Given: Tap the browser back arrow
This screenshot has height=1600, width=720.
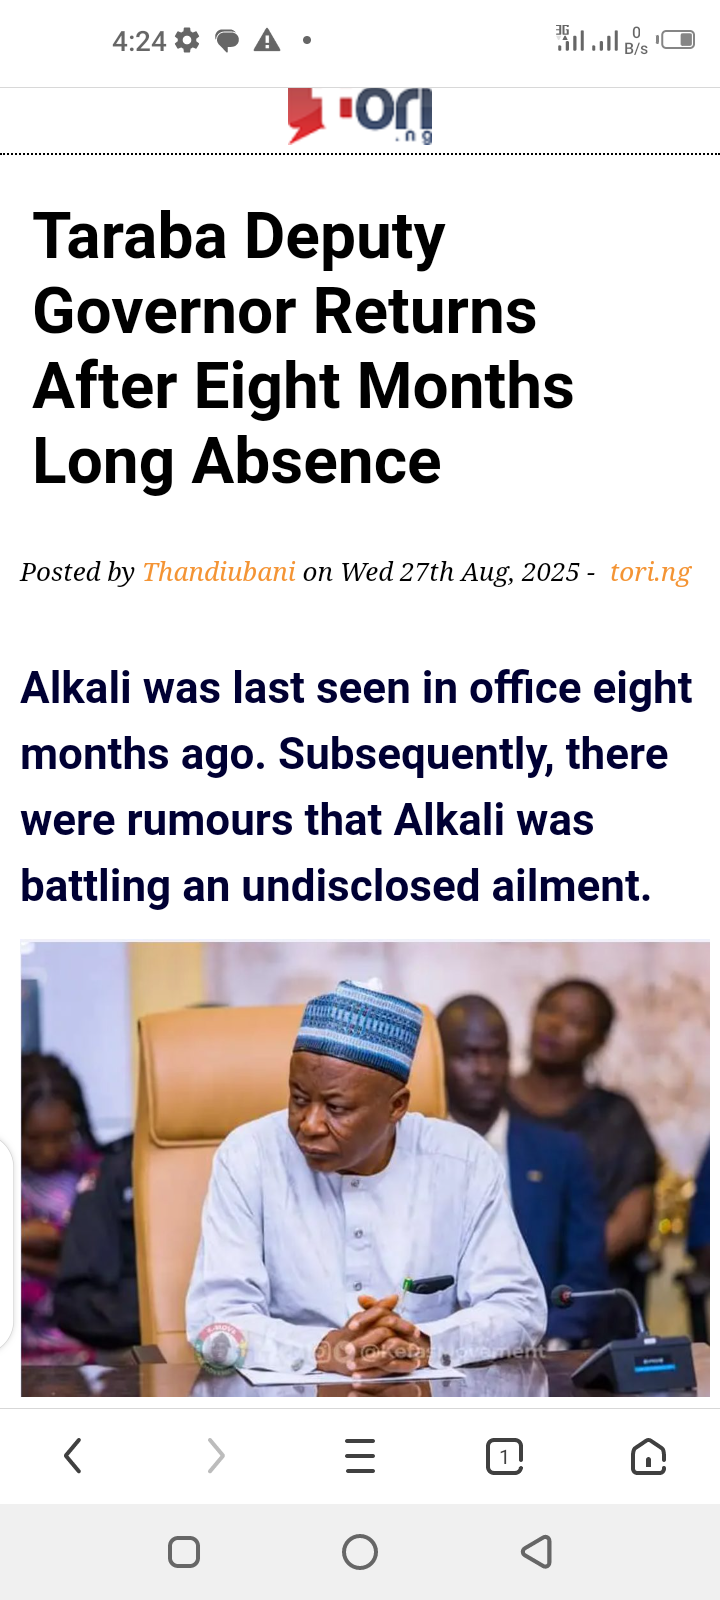Looking at the screenshot, I should coord(72,1456).
